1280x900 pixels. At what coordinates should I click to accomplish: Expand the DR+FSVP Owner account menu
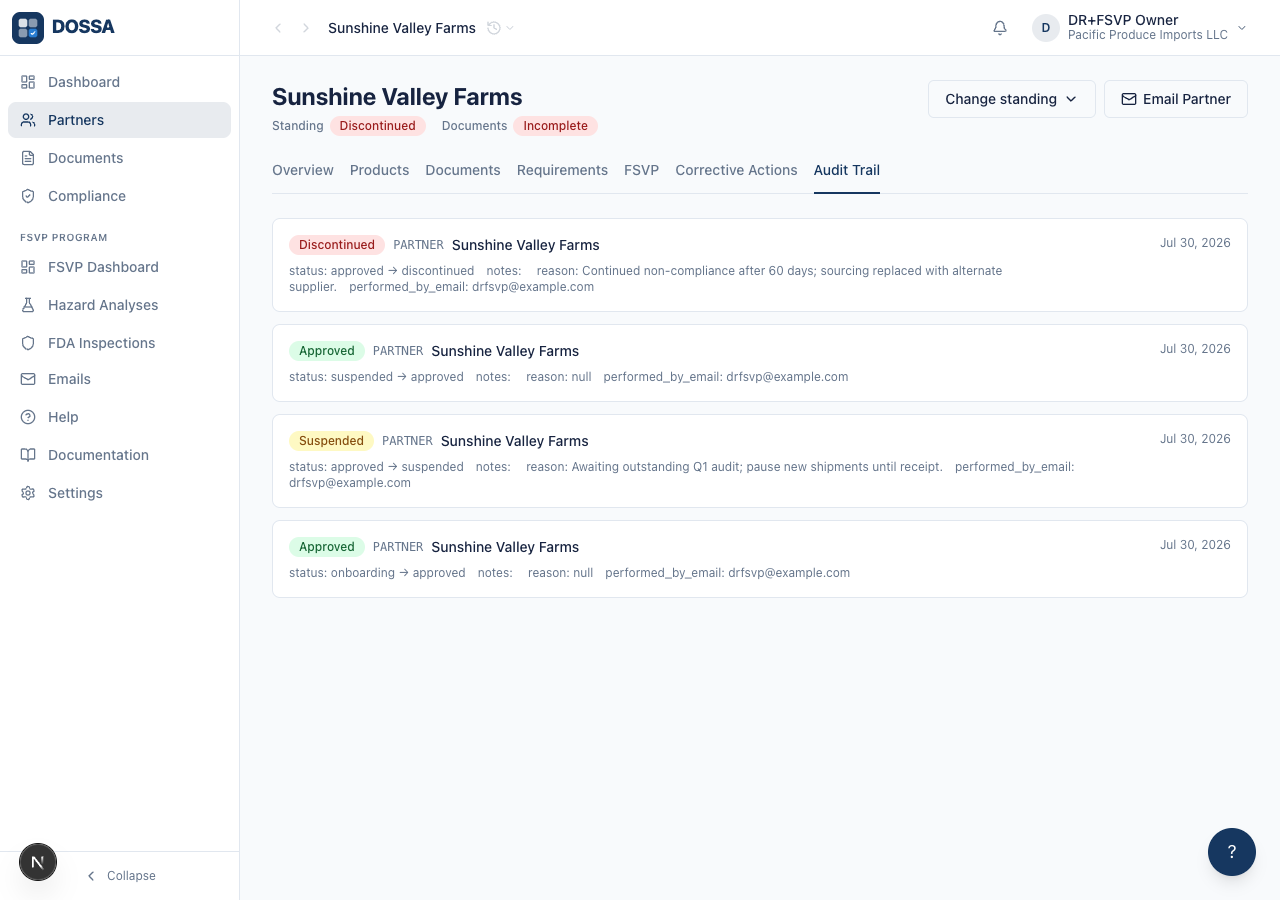click(1140, 28)
